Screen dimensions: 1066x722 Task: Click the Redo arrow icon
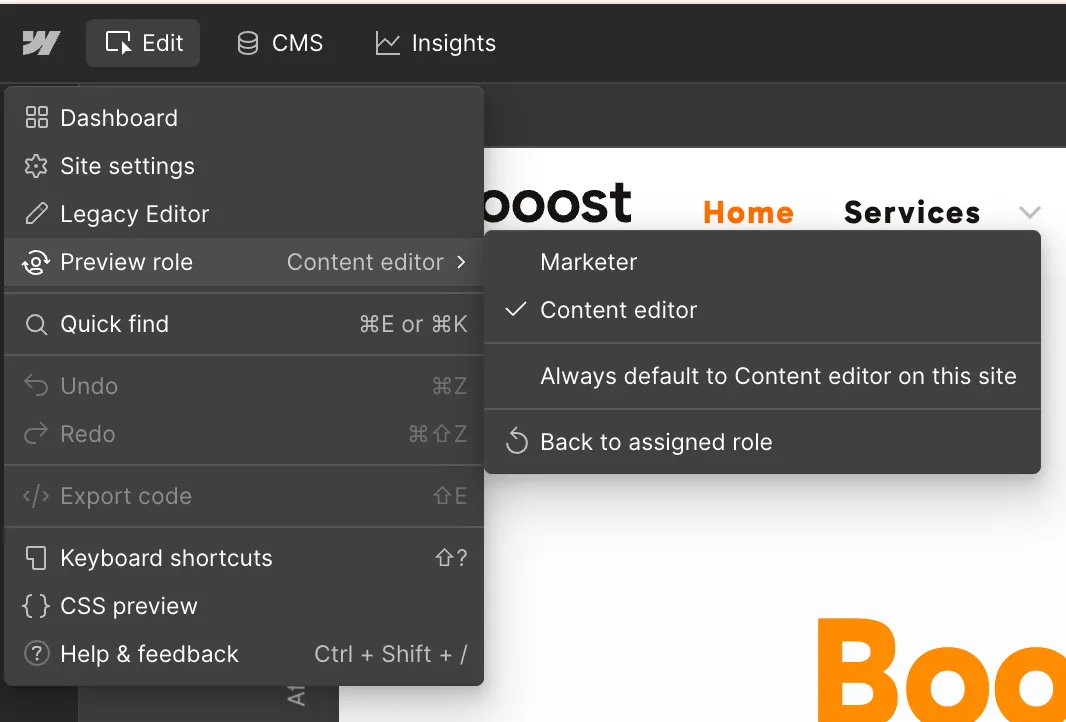pyautogui.click(x=36, y=434)
